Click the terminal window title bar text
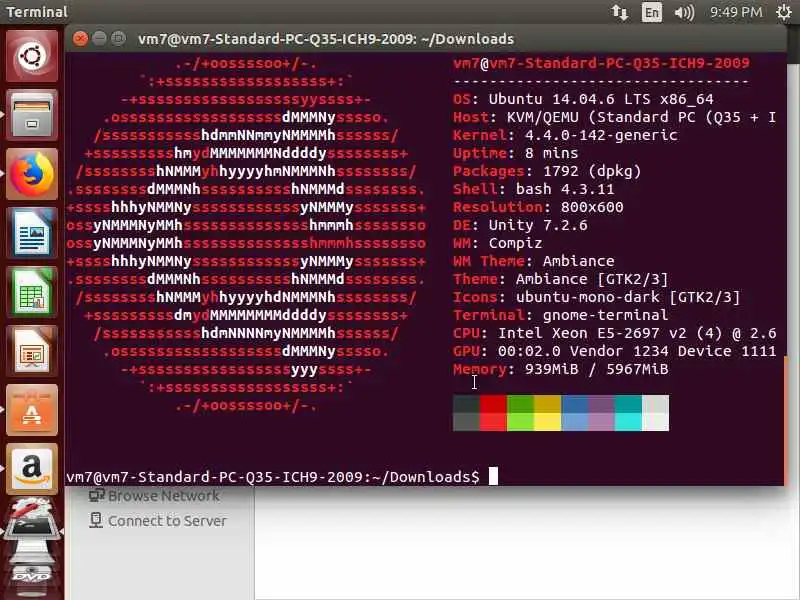This screenshot has height=600, width=800. [x=326, y=39]
